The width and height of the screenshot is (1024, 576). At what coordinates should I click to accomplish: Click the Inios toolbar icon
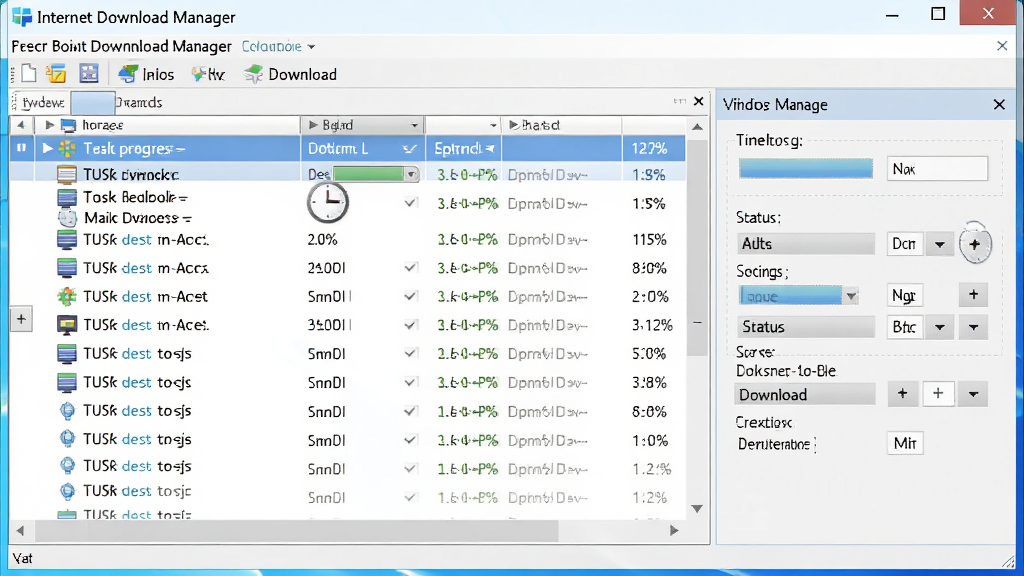click(128, 74)
